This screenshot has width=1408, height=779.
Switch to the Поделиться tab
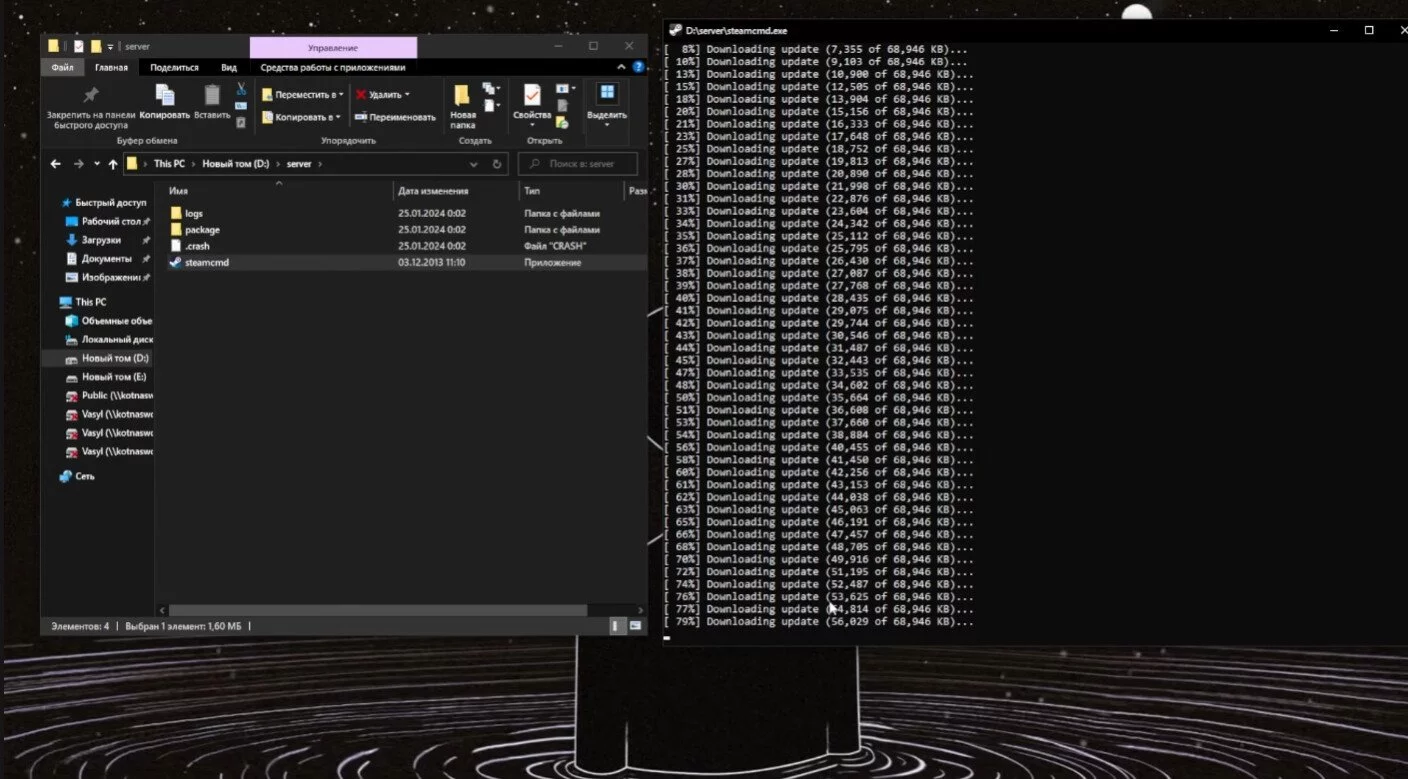pyautogui.click(x=174, y=68)
